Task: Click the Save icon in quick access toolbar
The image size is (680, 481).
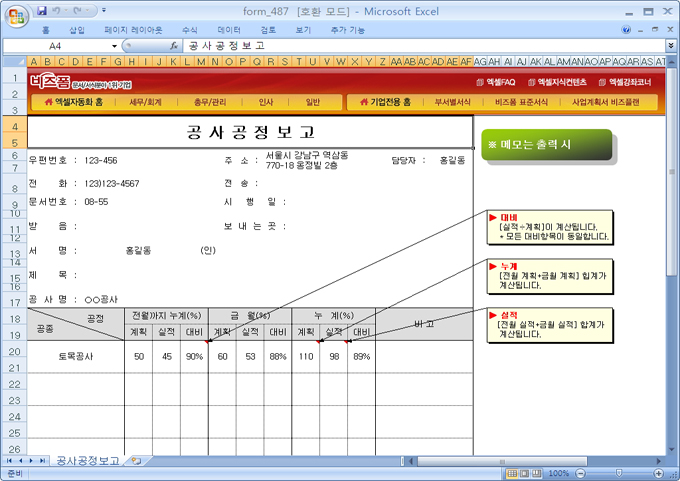Action: point(41,10)
